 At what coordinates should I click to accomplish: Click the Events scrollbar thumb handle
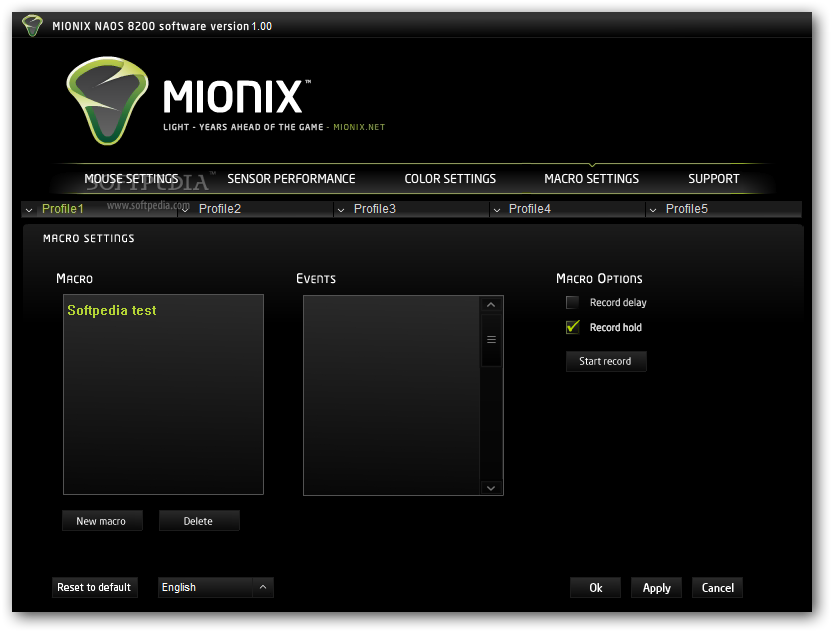pyautogui.click(x=491, y=340)
